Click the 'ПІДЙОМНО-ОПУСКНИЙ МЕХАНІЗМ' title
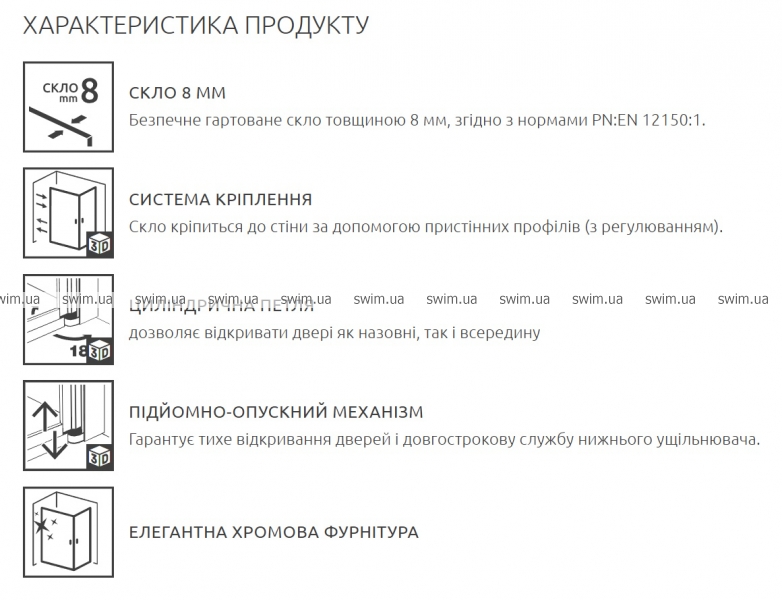 (x=276, y=412)
